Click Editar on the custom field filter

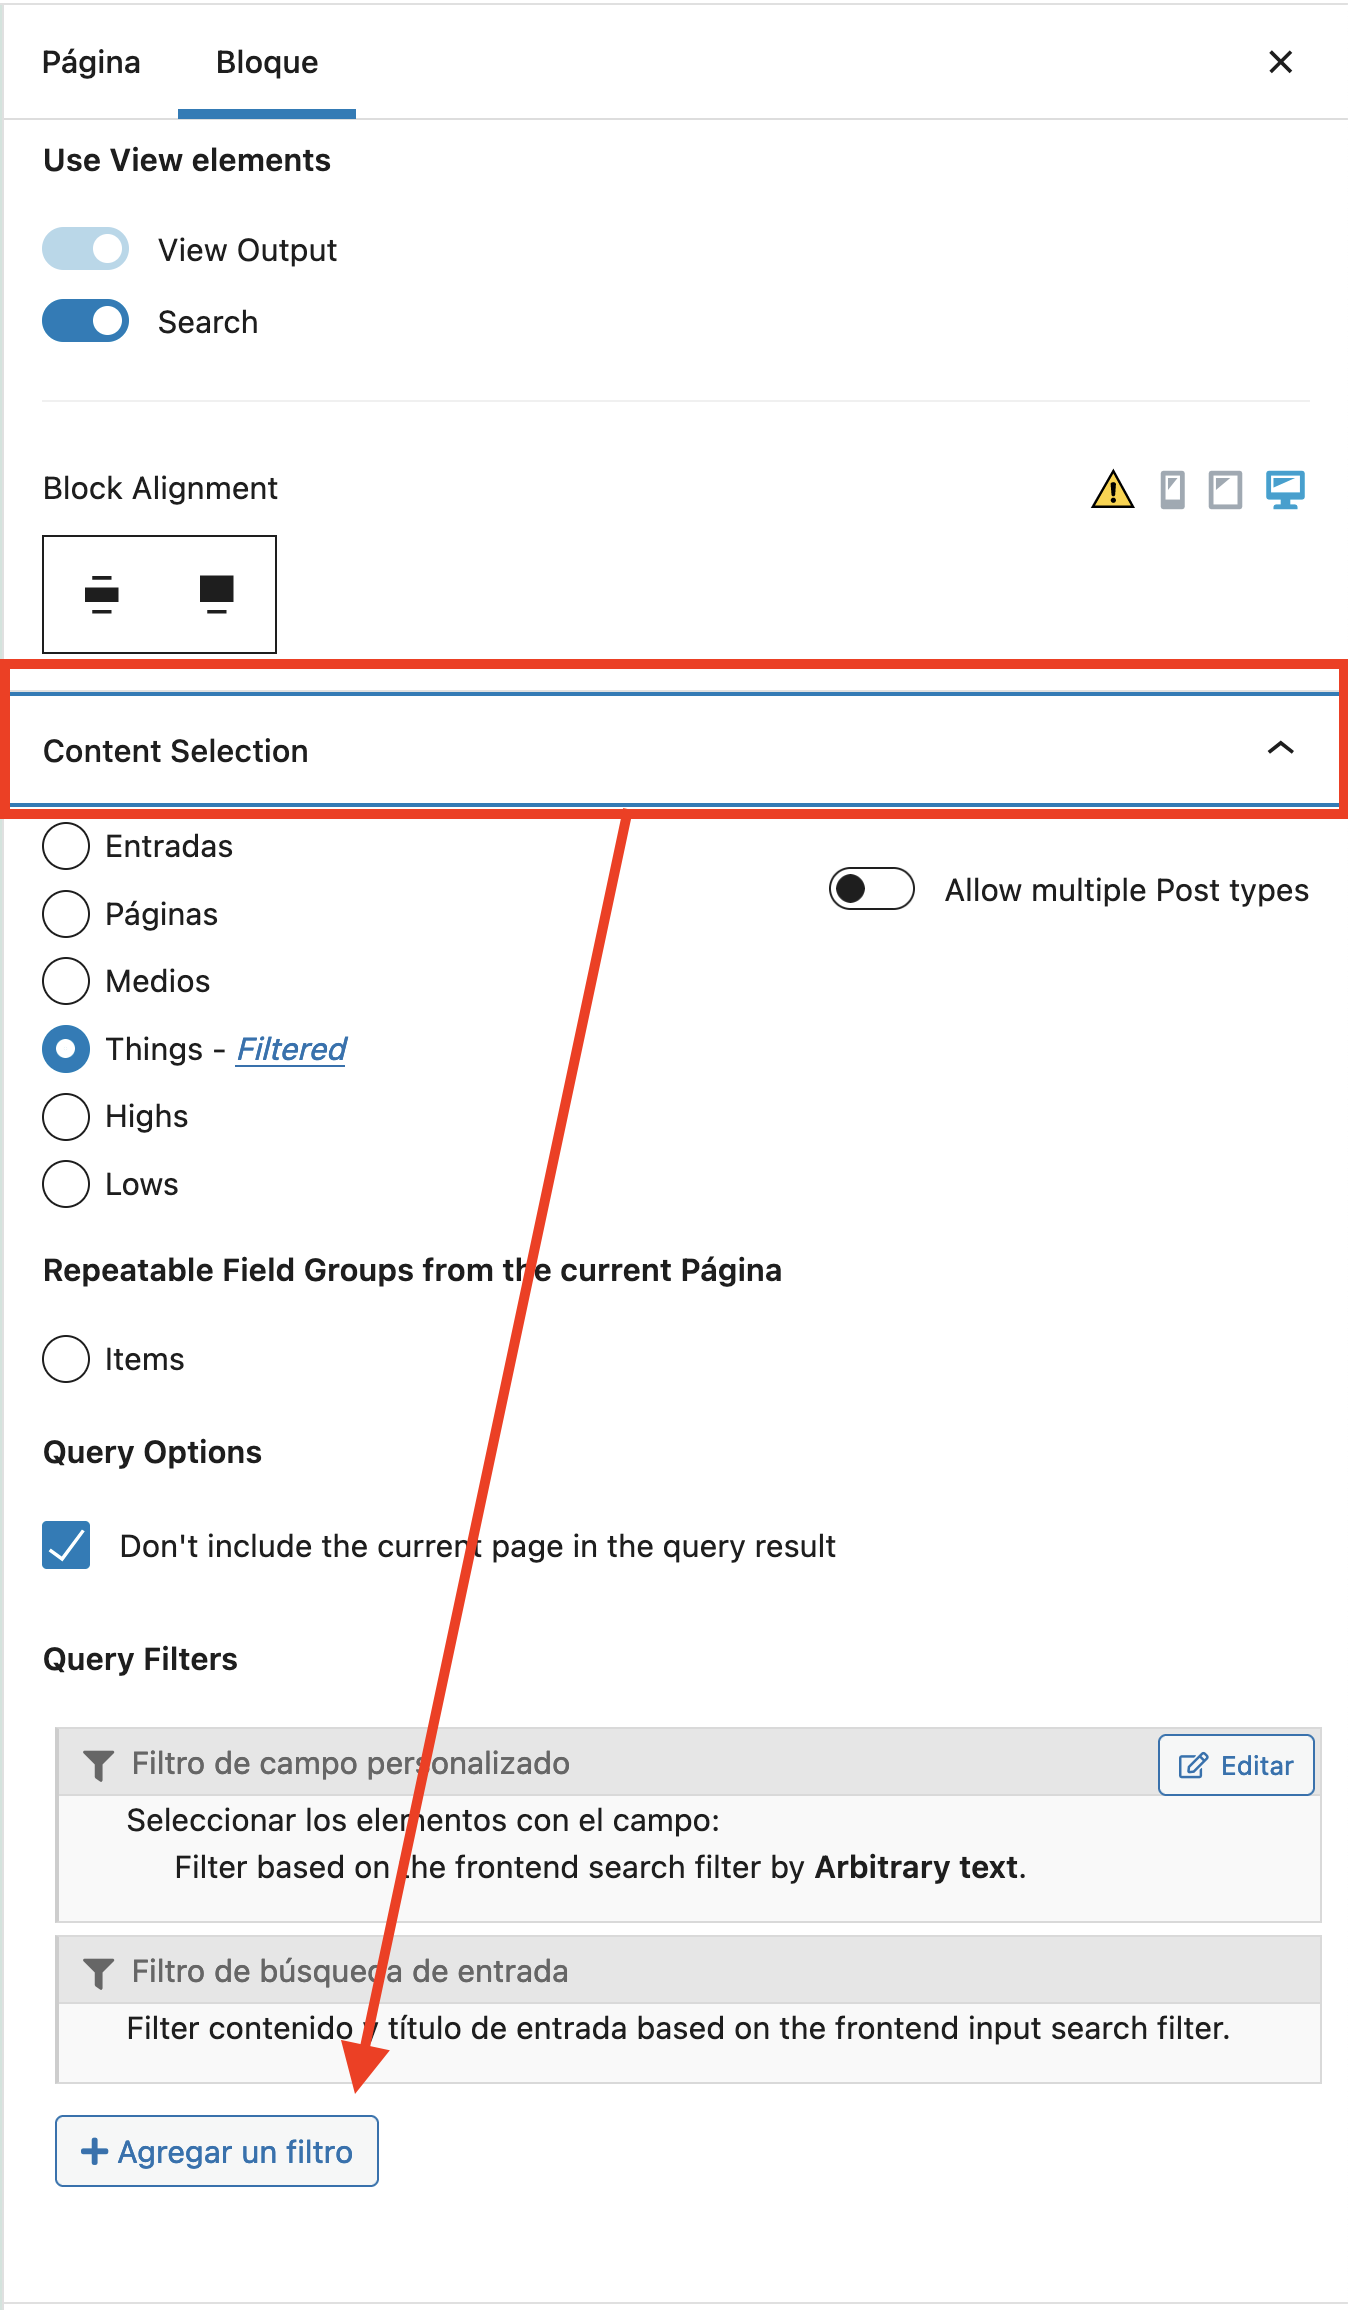click(1236, 1765)
